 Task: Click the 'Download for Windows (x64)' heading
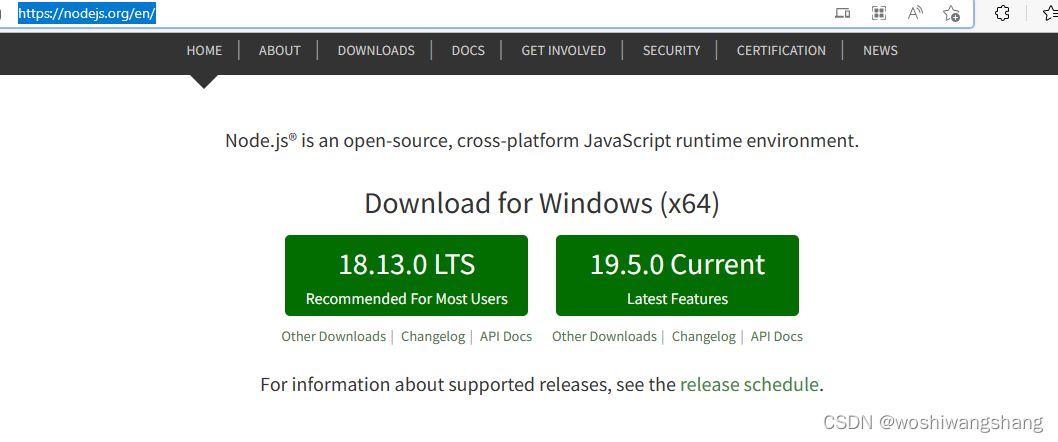(542, 204)
